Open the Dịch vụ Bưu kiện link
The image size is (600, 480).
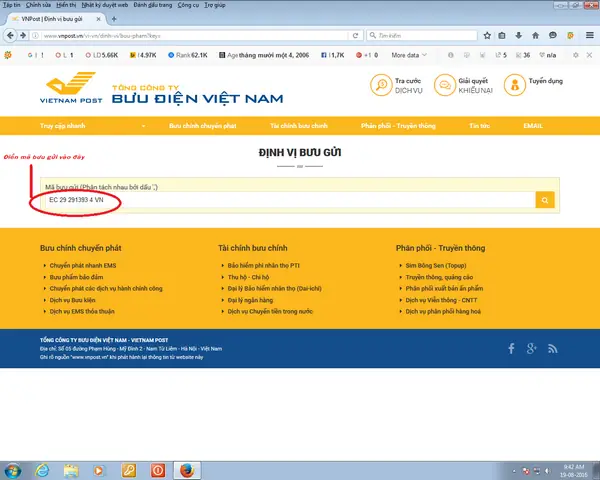[x=72, y=300]
